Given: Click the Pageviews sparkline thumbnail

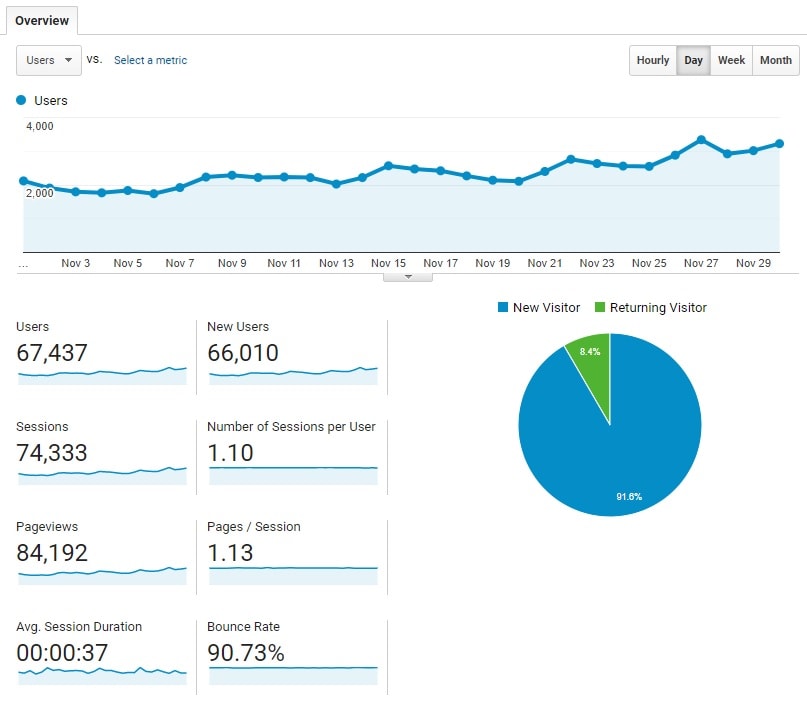Looking at the screenshot, I should click(x=102, y=575).
